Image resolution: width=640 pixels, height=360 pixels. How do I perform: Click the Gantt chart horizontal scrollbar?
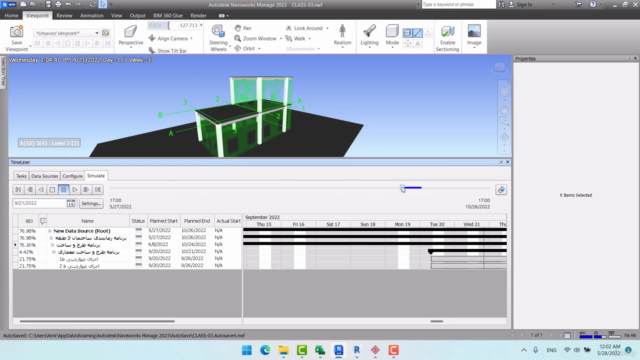(436, 321)
